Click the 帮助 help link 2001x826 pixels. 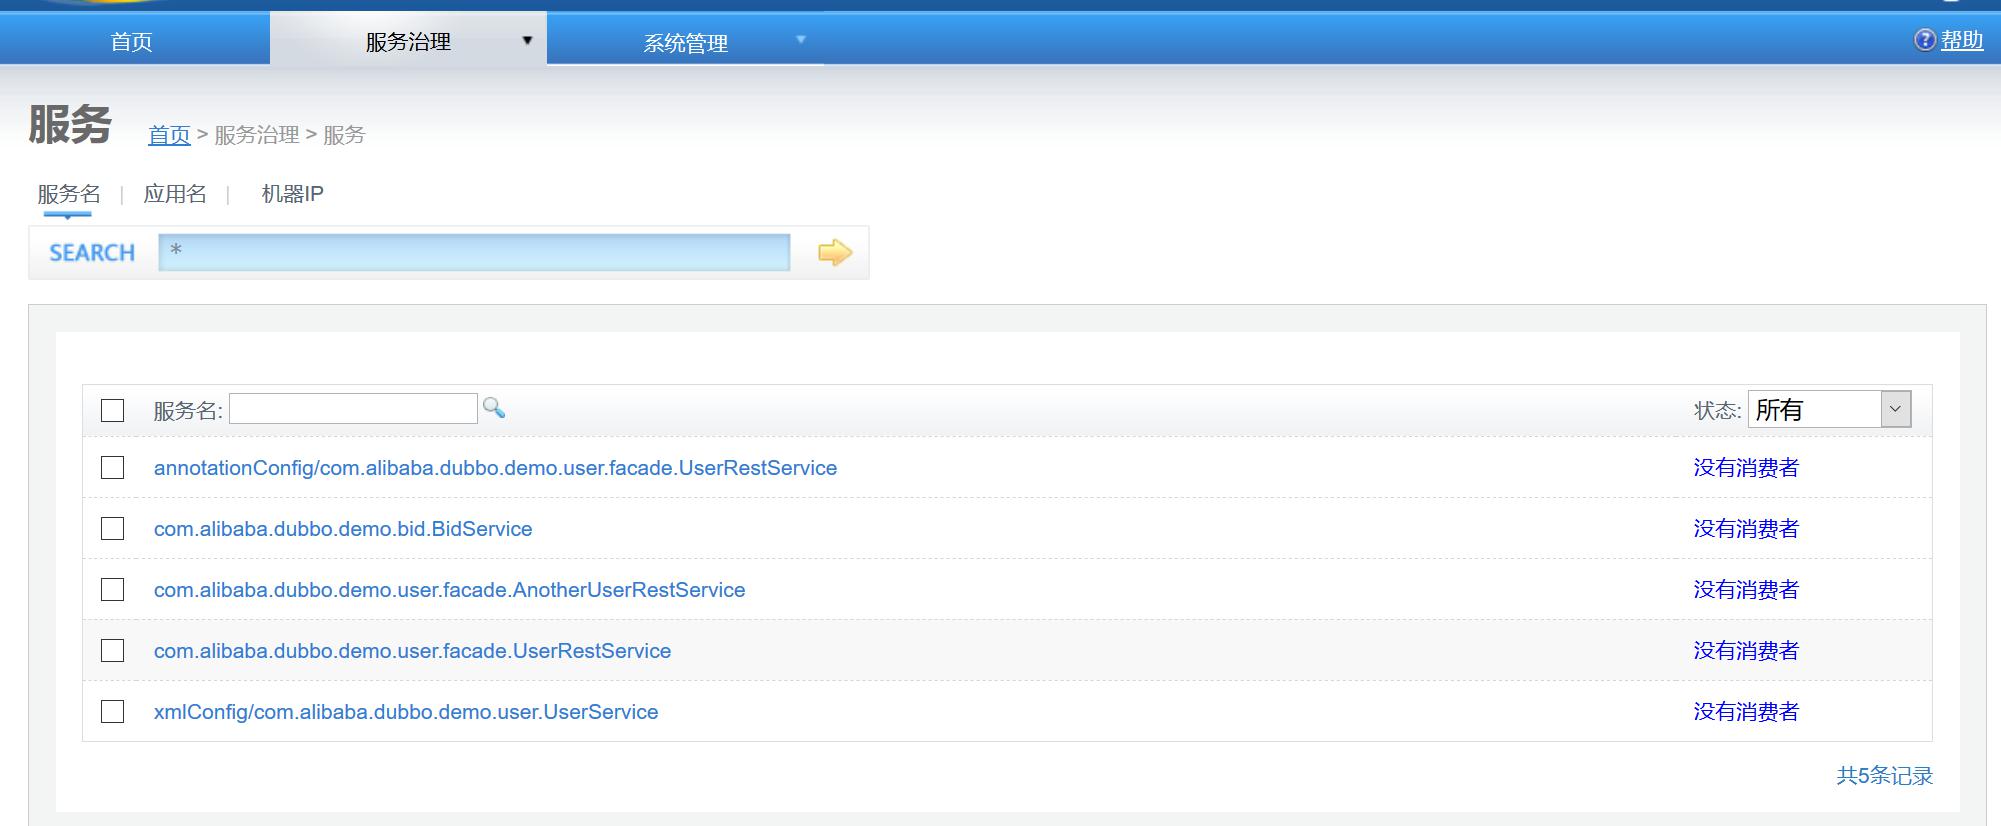(x=1961, y=40)
